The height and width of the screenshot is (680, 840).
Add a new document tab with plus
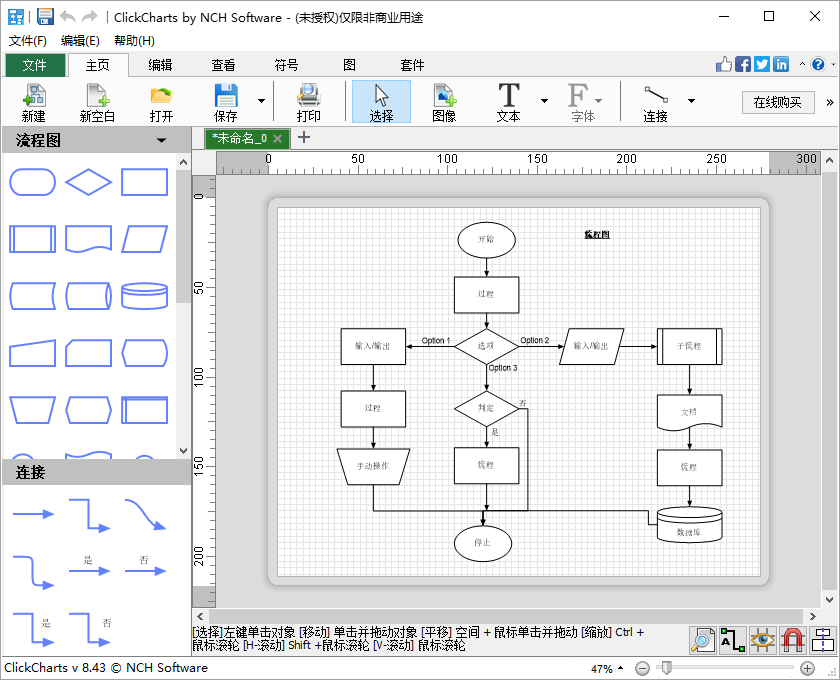[x=304, y=138]
